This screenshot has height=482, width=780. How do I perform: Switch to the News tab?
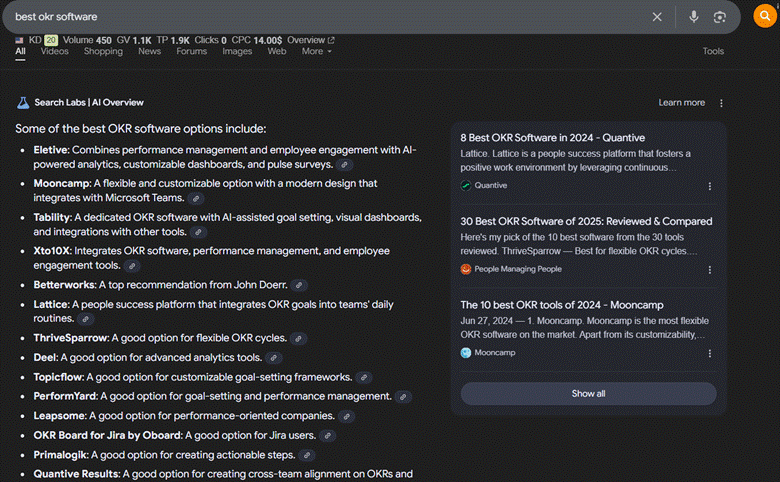coord(149,51)
